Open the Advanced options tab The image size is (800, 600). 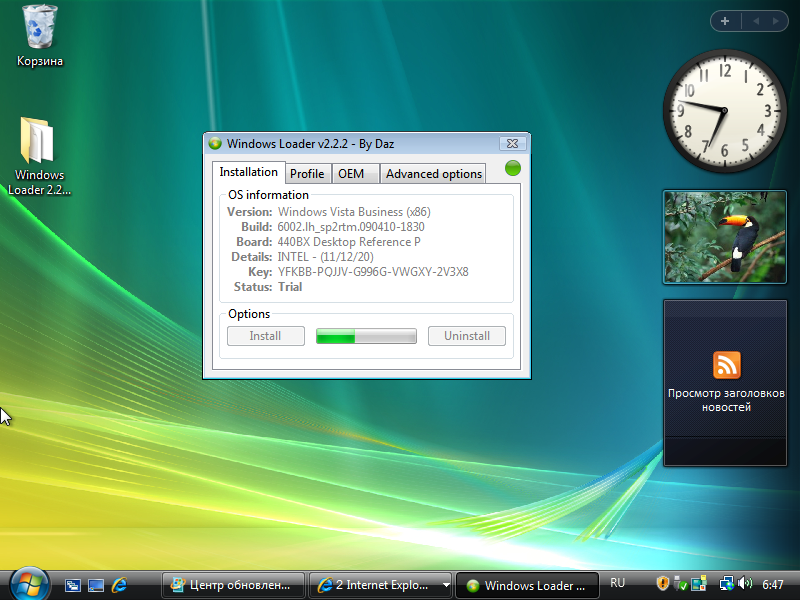point(434,174)
